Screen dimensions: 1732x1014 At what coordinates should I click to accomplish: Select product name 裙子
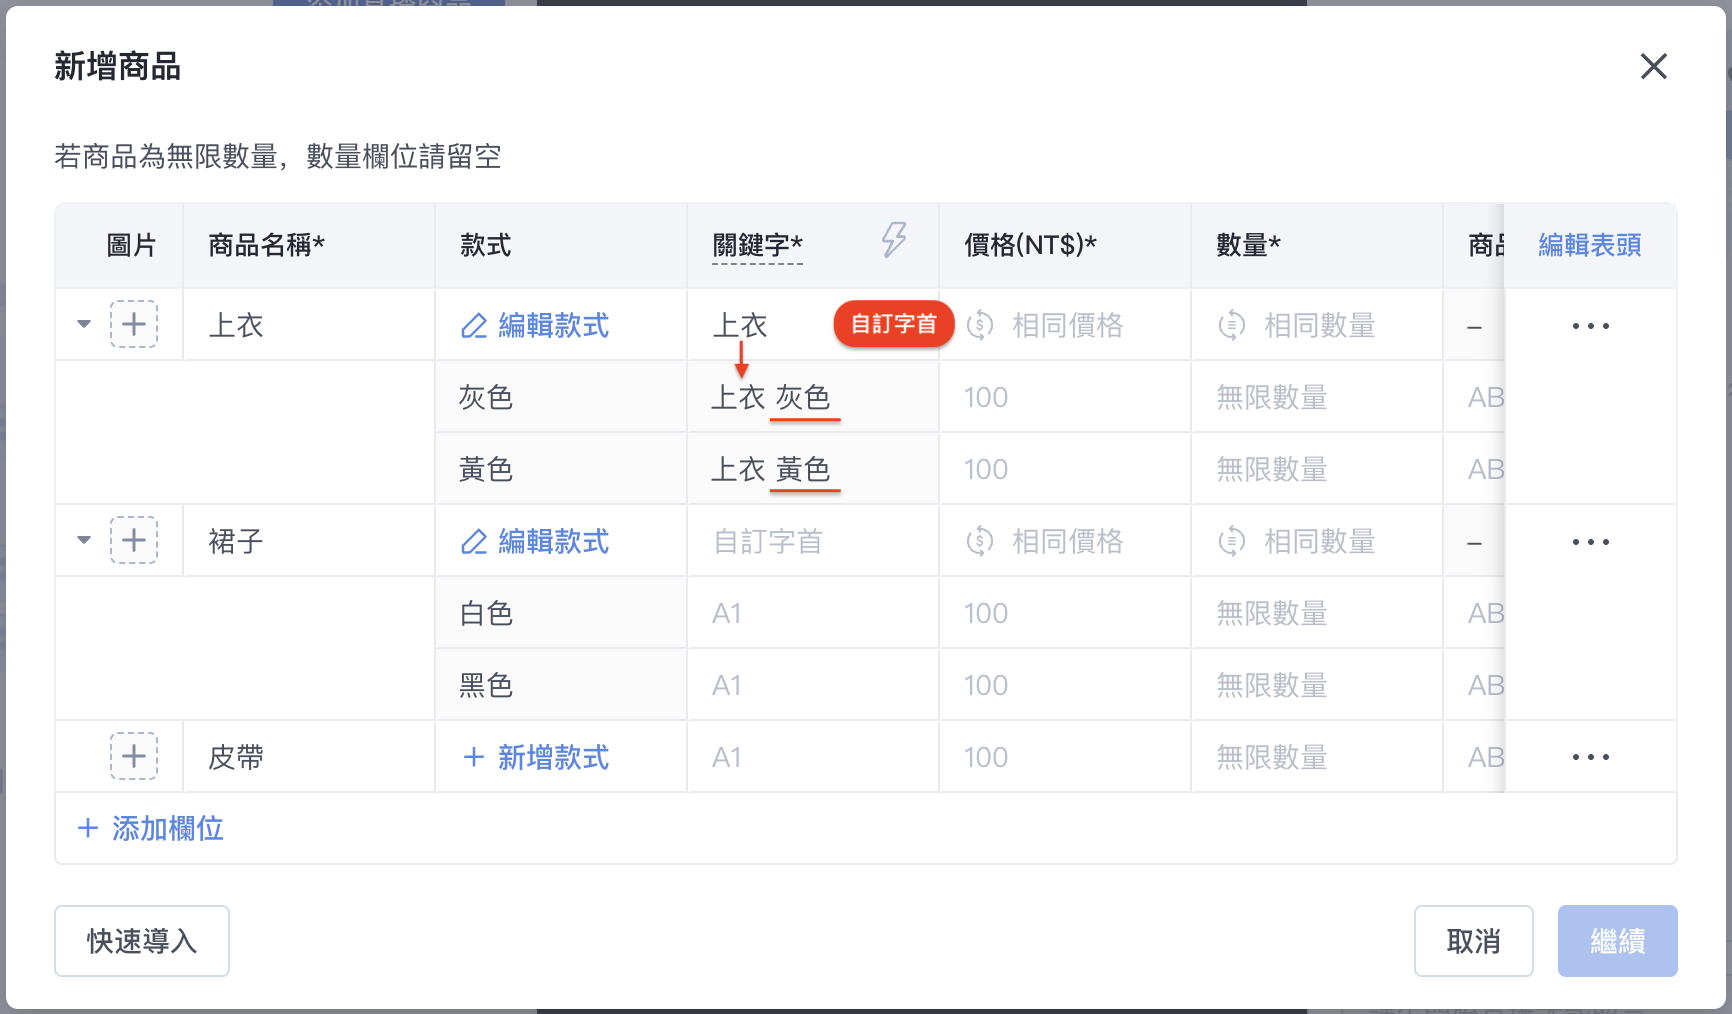point(309,541)
